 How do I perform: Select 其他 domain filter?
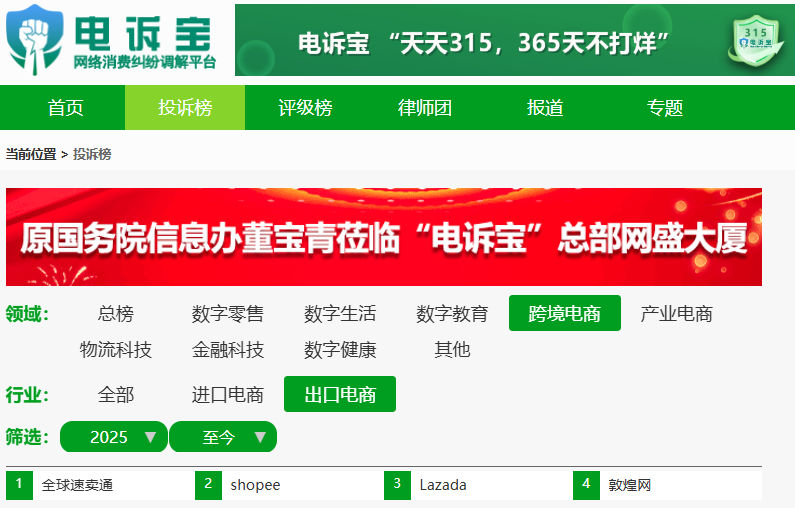(452, 349)
